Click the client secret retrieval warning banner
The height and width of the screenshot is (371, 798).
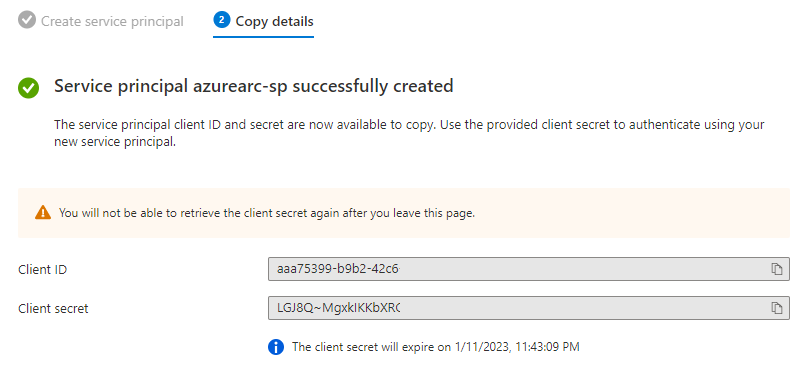[404, 213]
